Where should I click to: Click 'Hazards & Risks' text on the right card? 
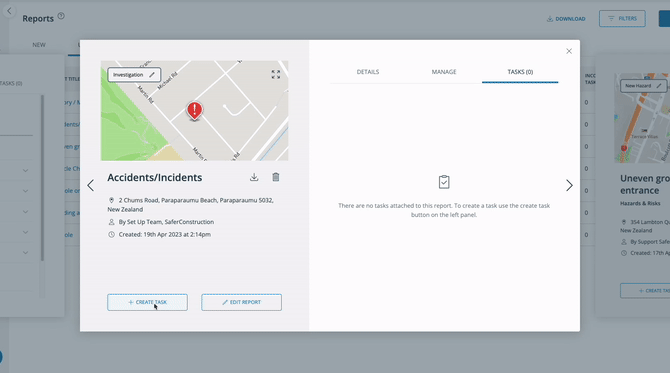click(640, 203)
